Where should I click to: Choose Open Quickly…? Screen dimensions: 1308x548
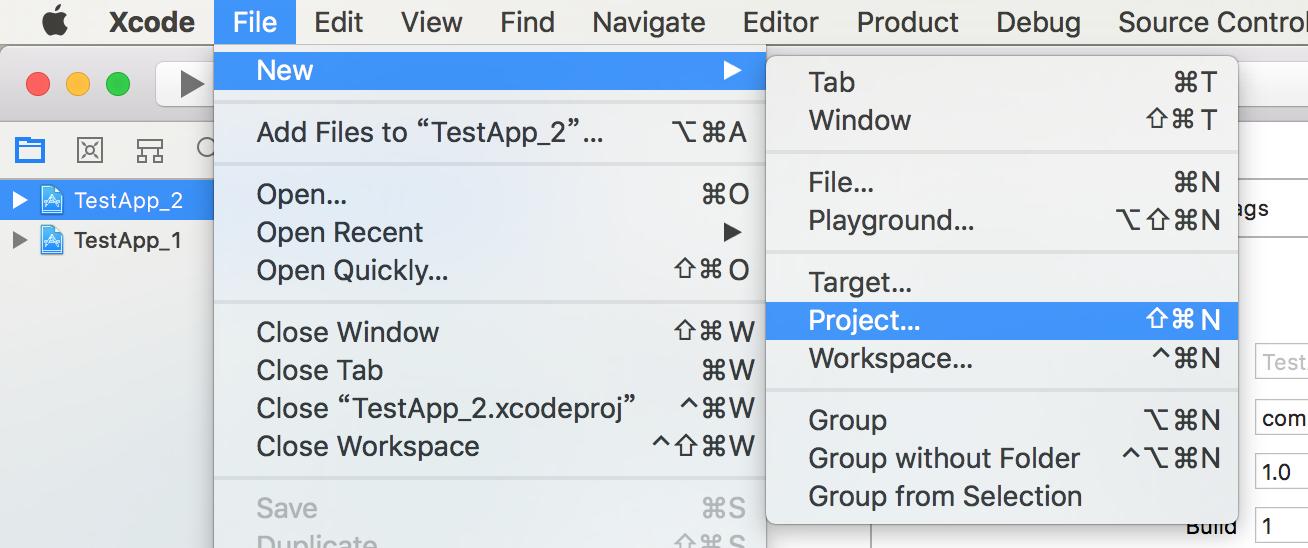[x=490, y=270]
